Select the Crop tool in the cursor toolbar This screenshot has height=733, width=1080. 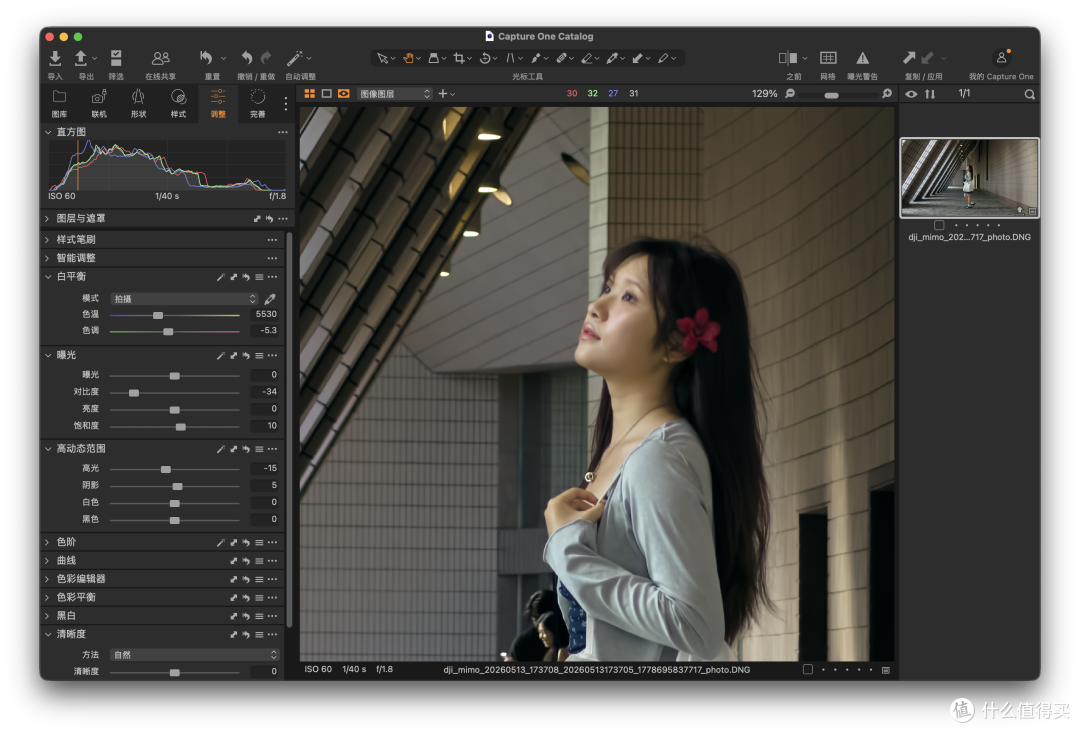(459, 59)
